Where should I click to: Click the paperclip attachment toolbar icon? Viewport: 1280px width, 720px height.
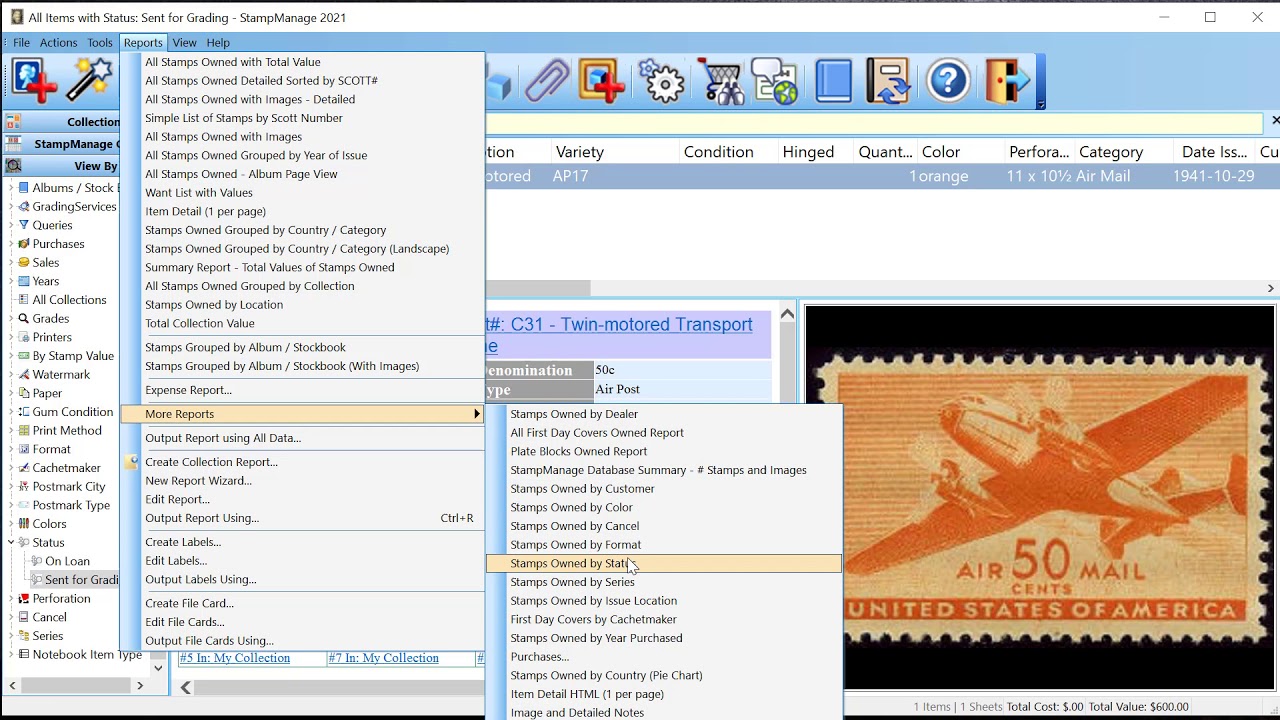pyautogui.click(x=547, y=81)
